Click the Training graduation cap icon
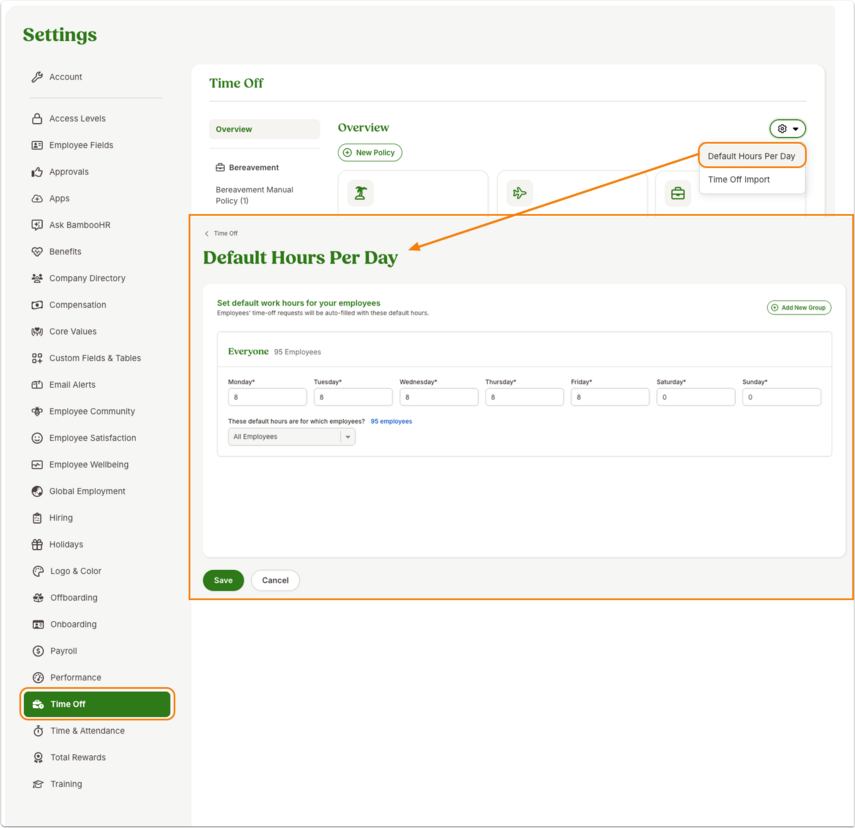The image size is (855, 828). pos(38,784)
